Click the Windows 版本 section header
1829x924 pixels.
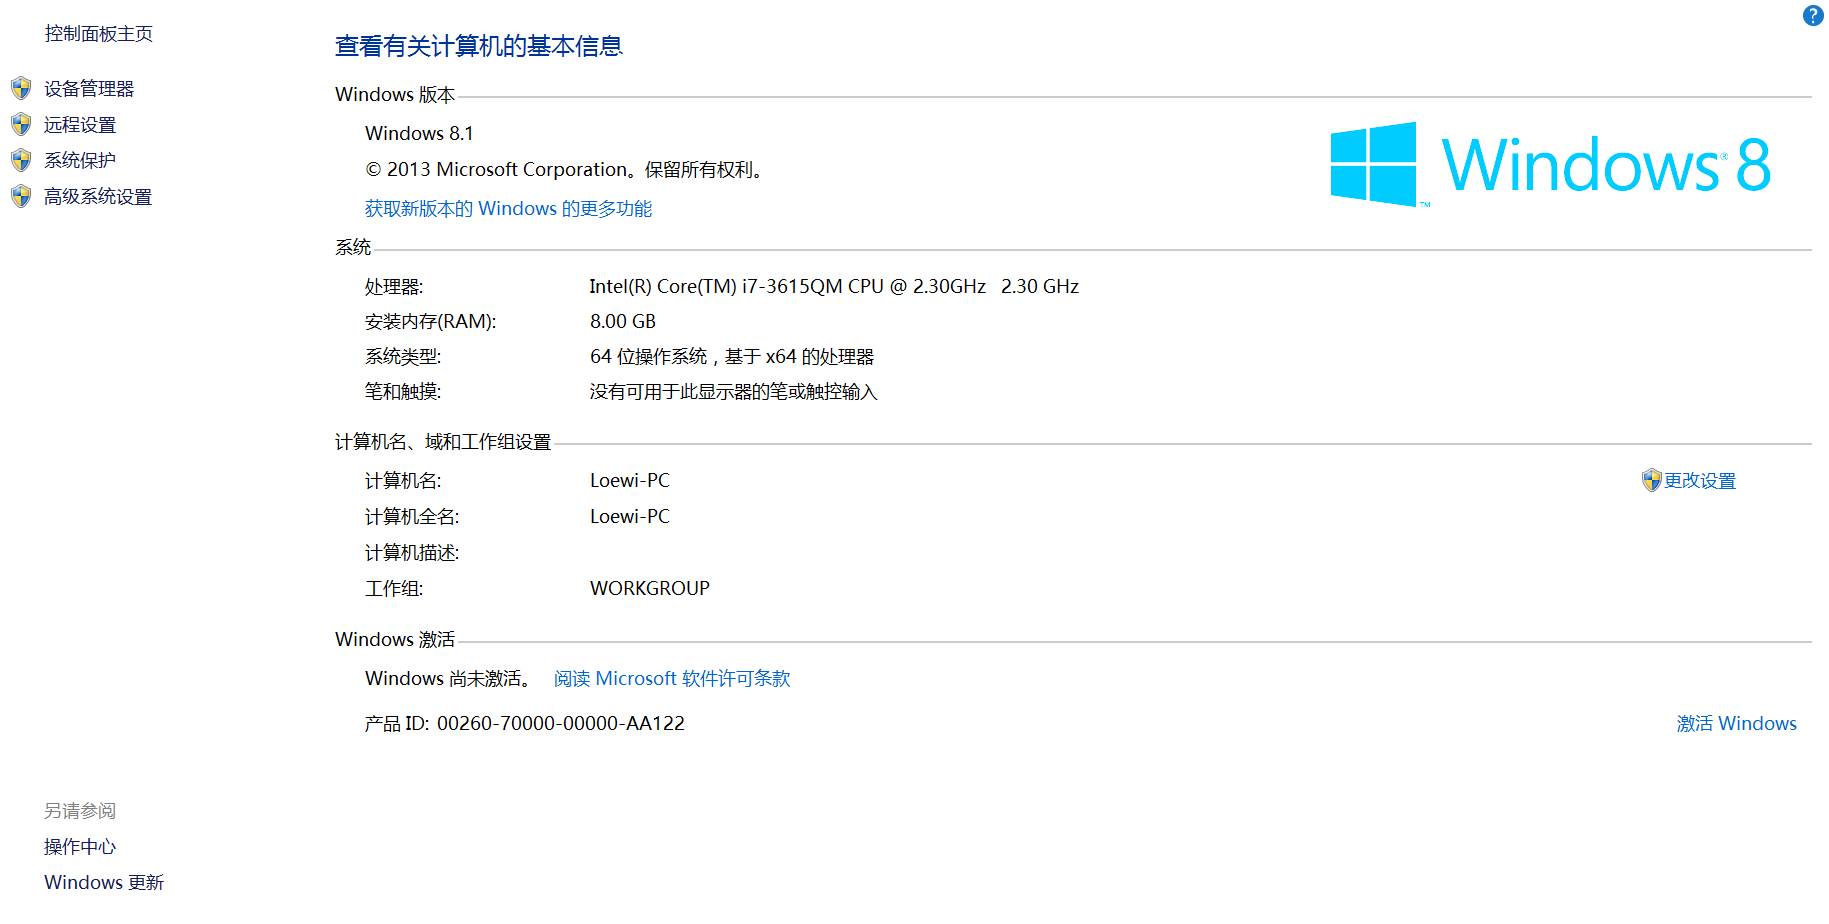395,94
